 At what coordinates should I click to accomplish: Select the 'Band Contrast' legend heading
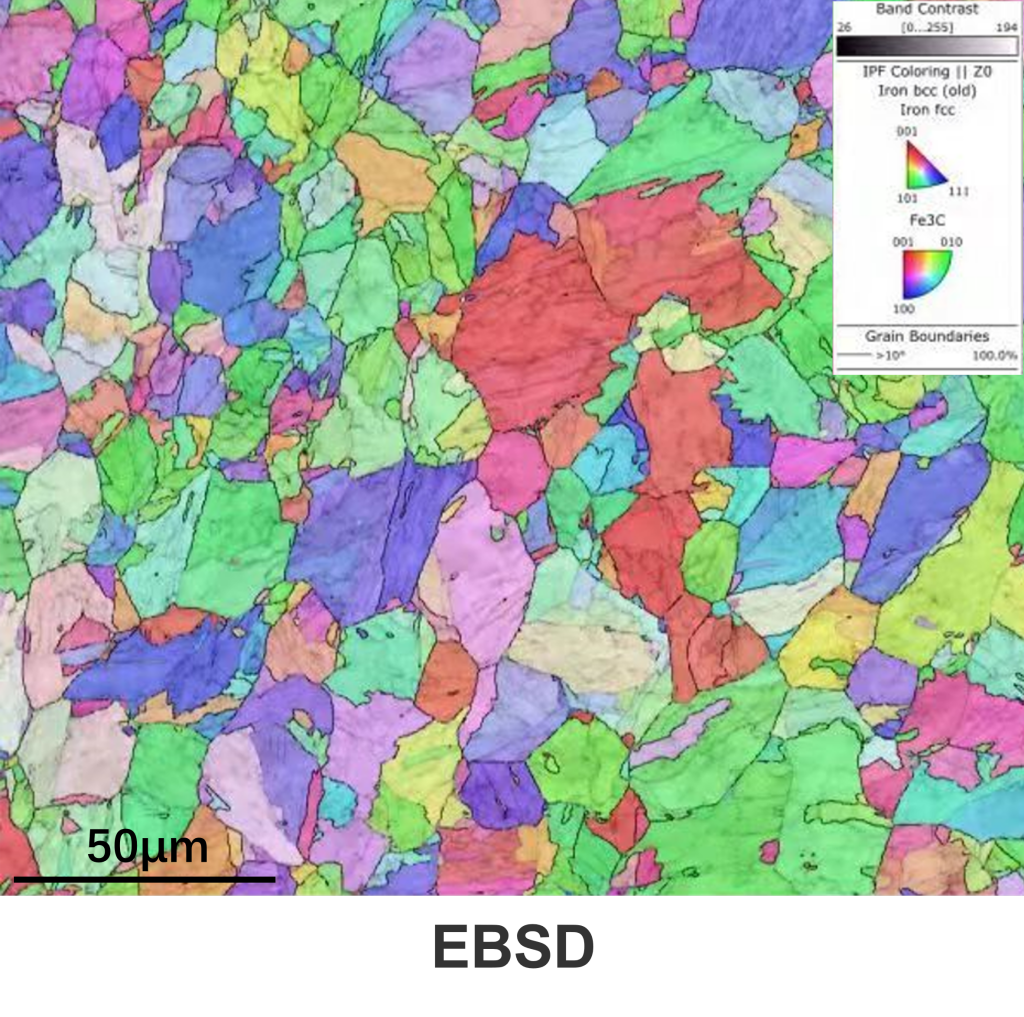tap(925, 8)
